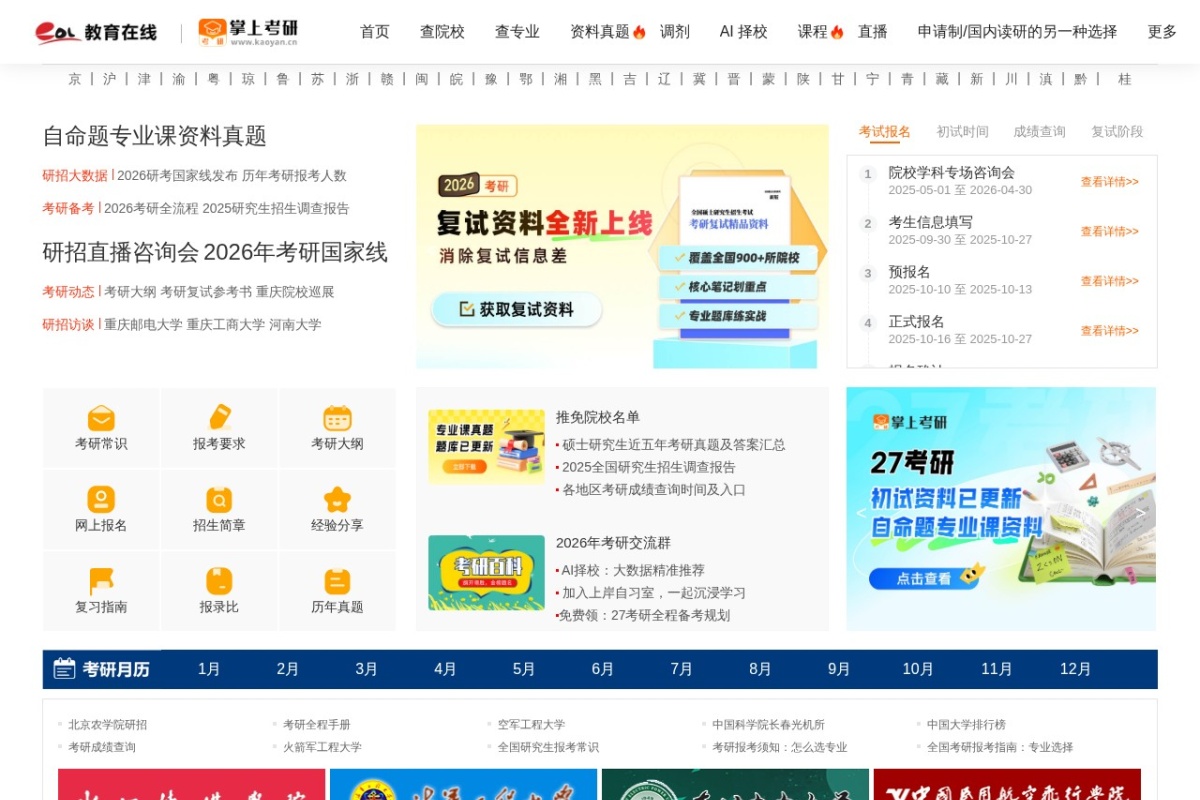The width and height of the screenshot is (1200, 800).
Task: Open 火箭军工程大学 link
Action: click(x=322, y=747)
